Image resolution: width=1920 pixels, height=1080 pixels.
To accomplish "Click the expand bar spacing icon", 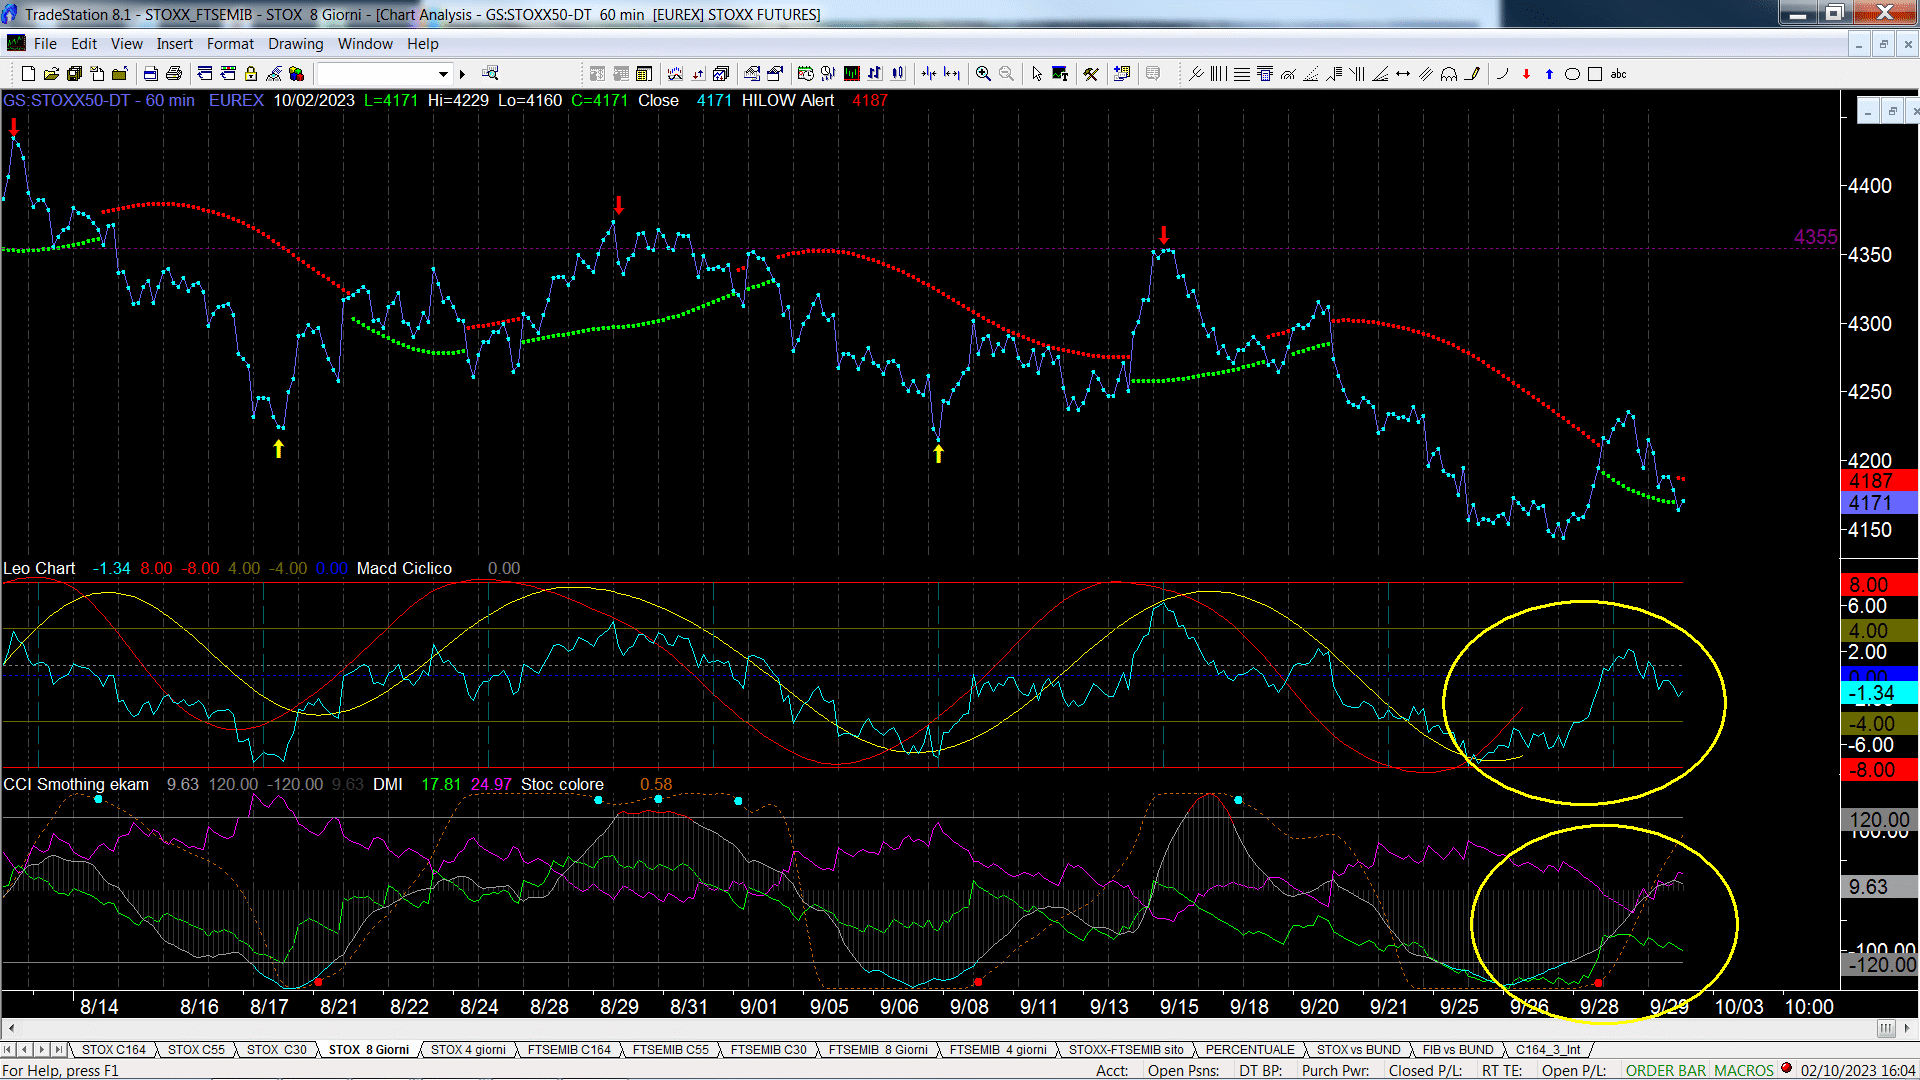I will pyautogui.click(x=952, y=74).
